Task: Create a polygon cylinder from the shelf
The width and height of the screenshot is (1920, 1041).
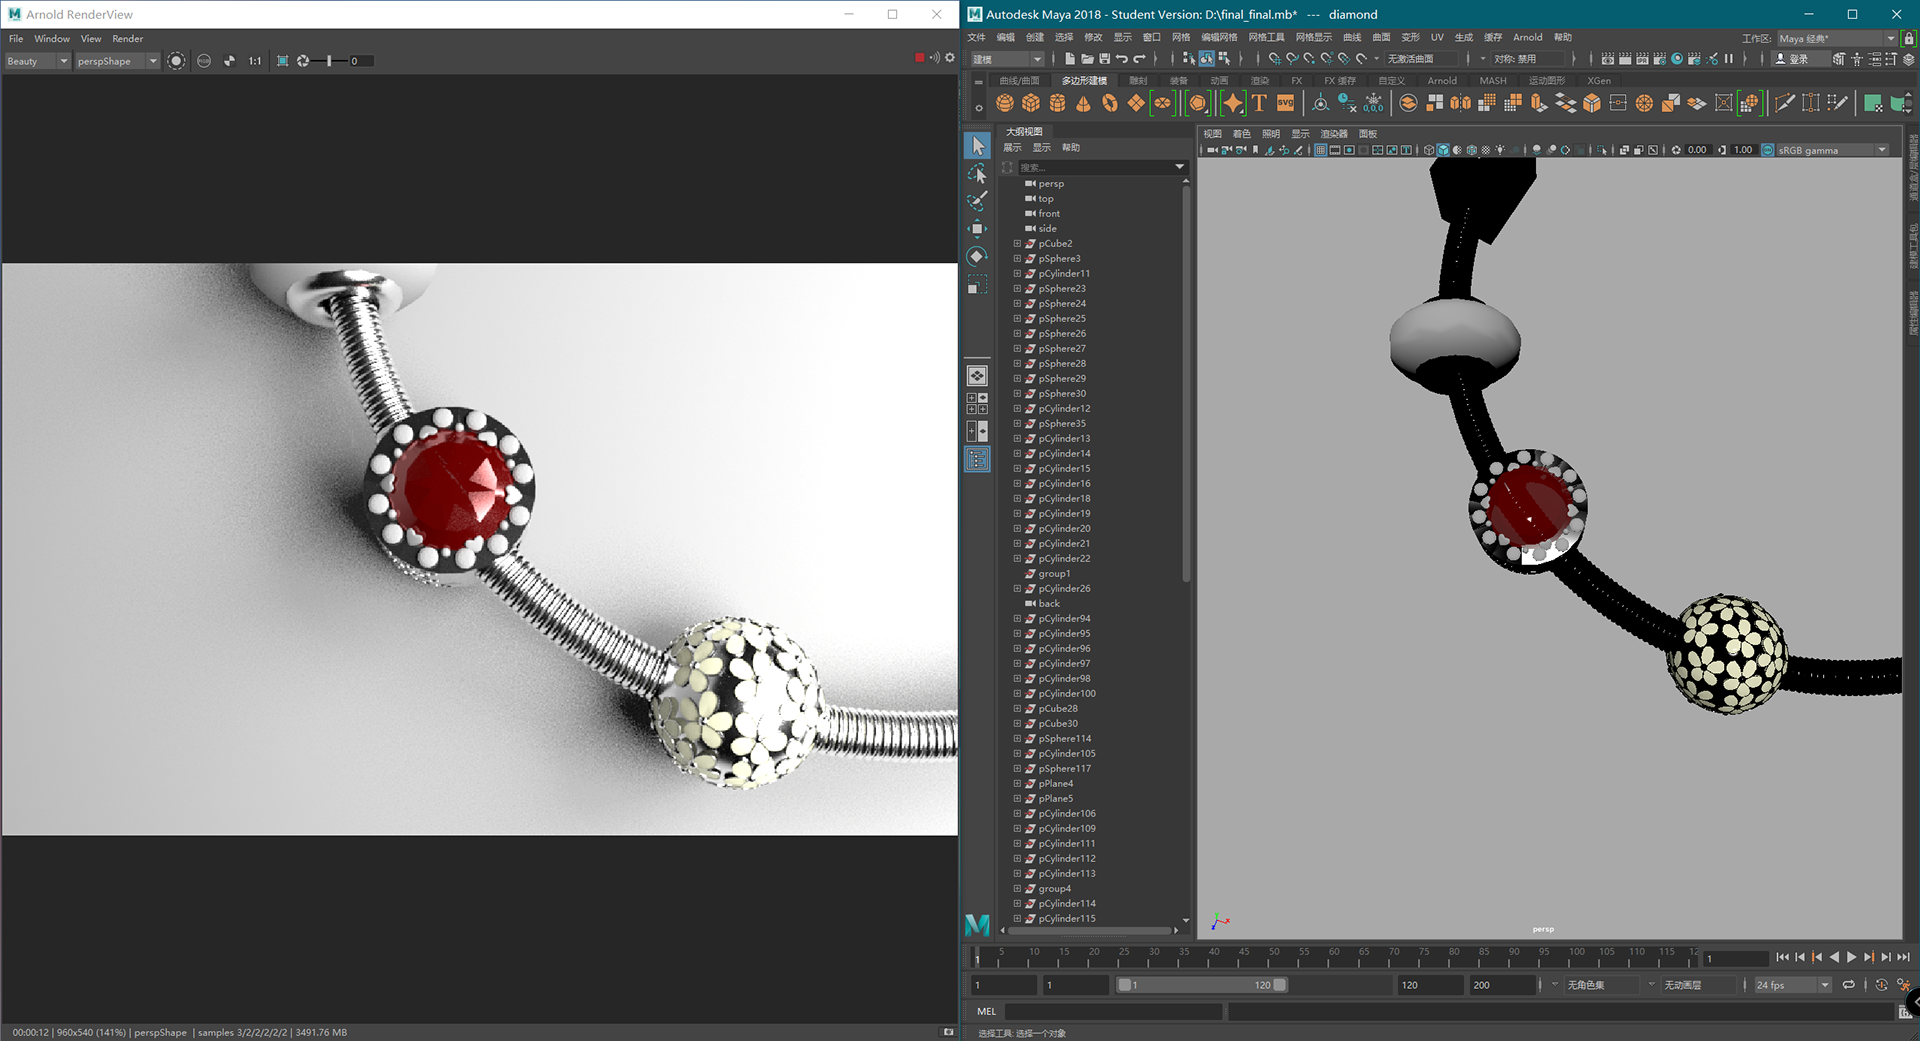Action: (x=1057, y=103)
